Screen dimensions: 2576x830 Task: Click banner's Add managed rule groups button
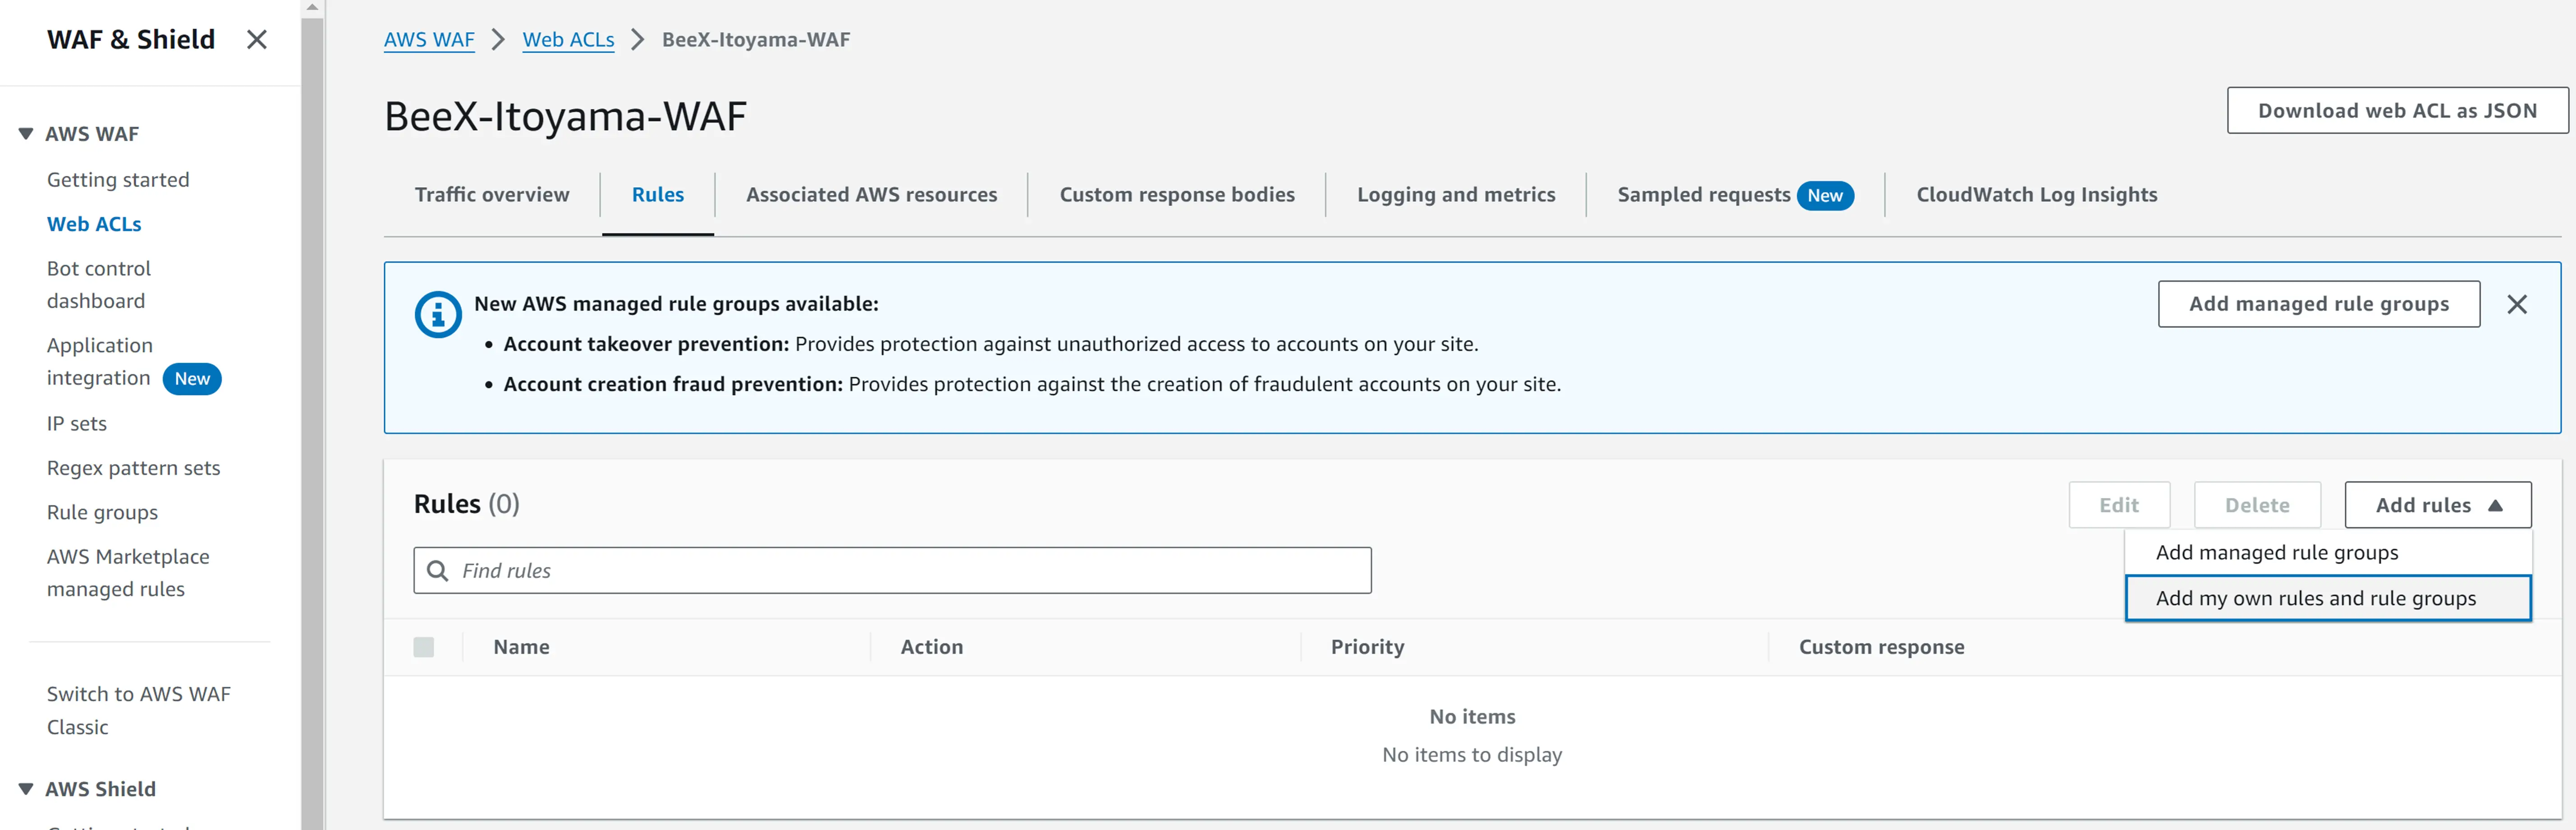pos(2318,304)
